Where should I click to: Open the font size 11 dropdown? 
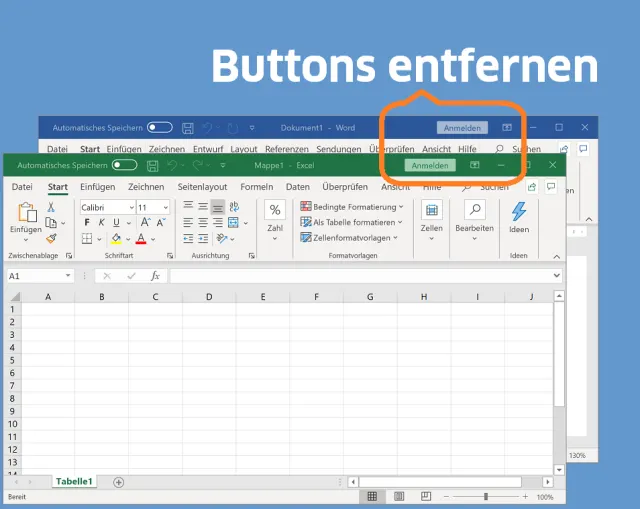click(x=165, y=207)
